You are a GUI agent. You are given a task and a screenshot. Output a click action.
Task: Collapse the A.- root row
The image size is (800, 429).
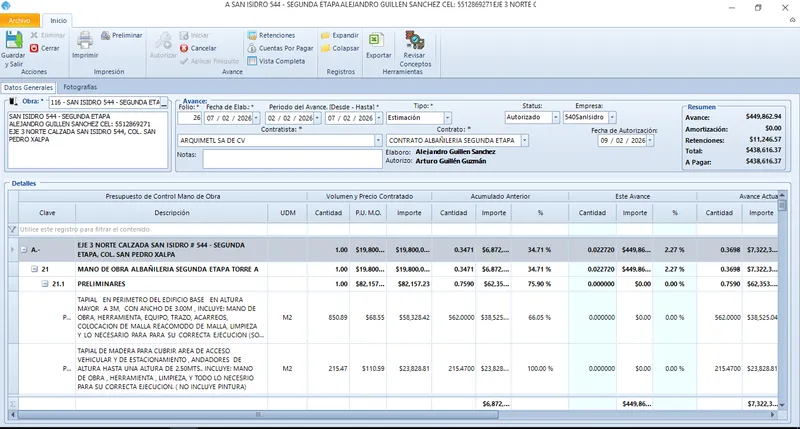[23, 249]
